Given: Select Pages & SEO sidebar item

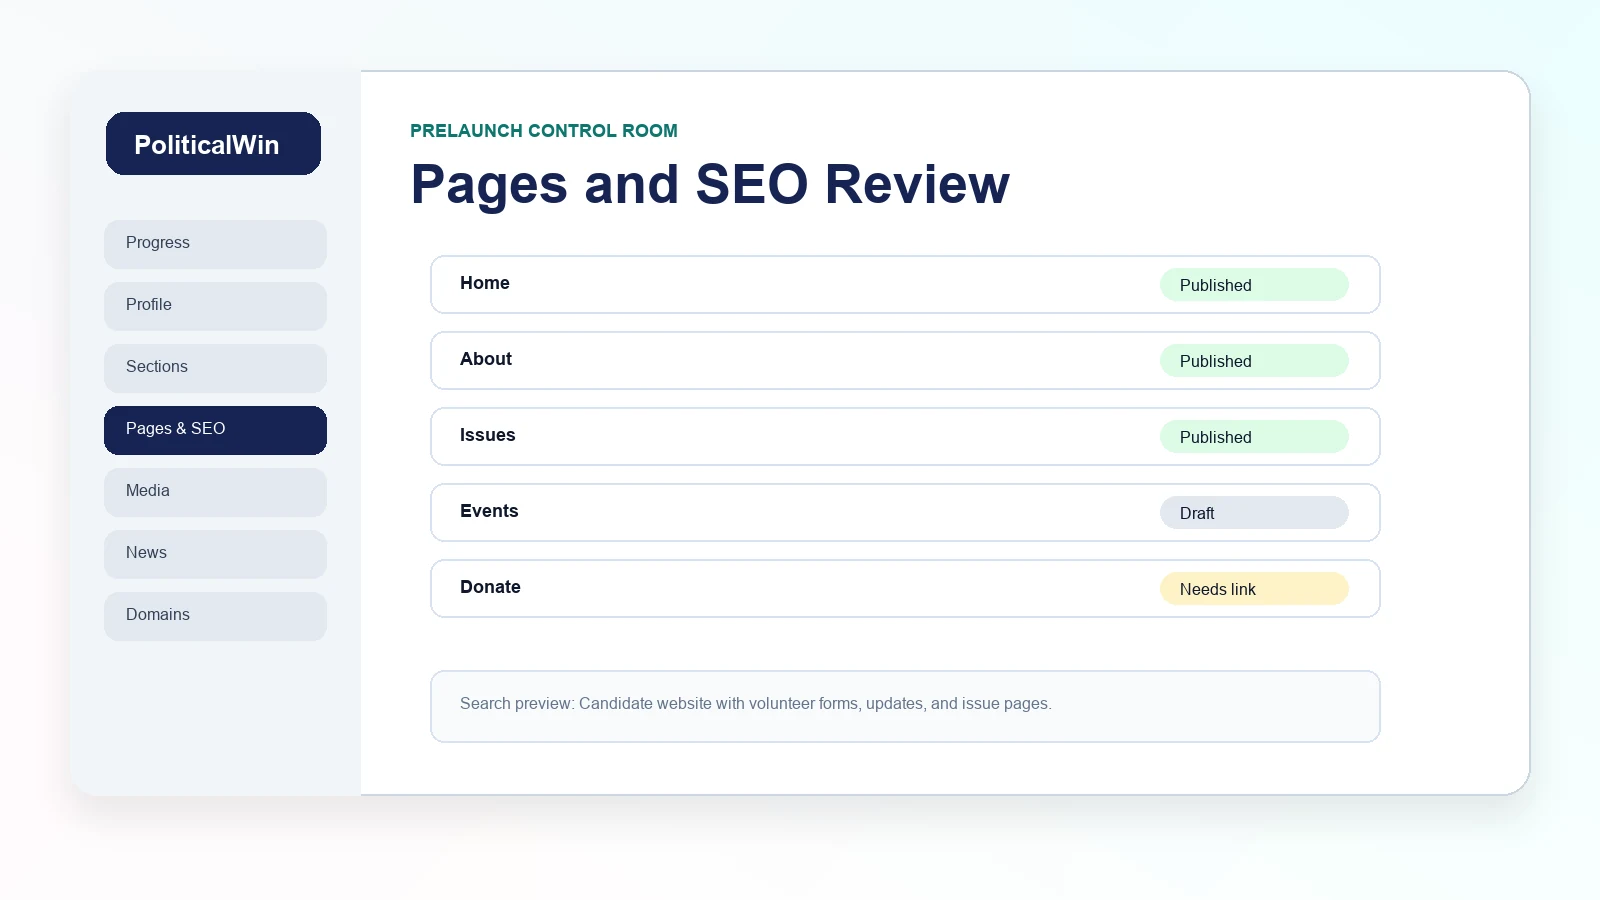Looking at the screenshot, I should pos(215,430).
